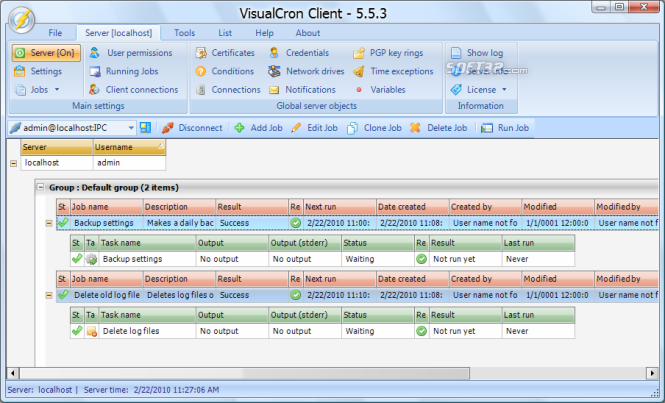Click Add Job
The image size is (665, 403).
coord(258,128)
